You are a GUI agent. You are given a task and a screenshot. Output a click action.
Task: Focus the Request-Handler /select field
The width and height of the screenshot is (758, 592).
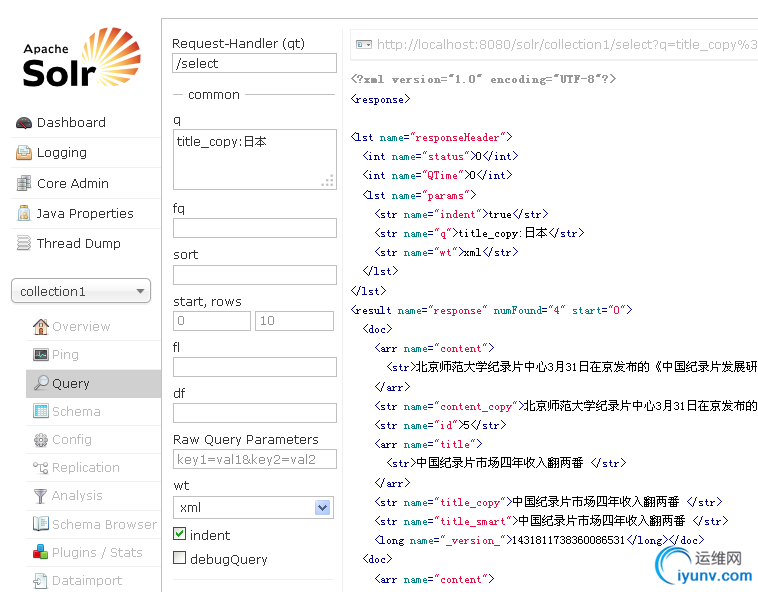(x=255, y=63)
